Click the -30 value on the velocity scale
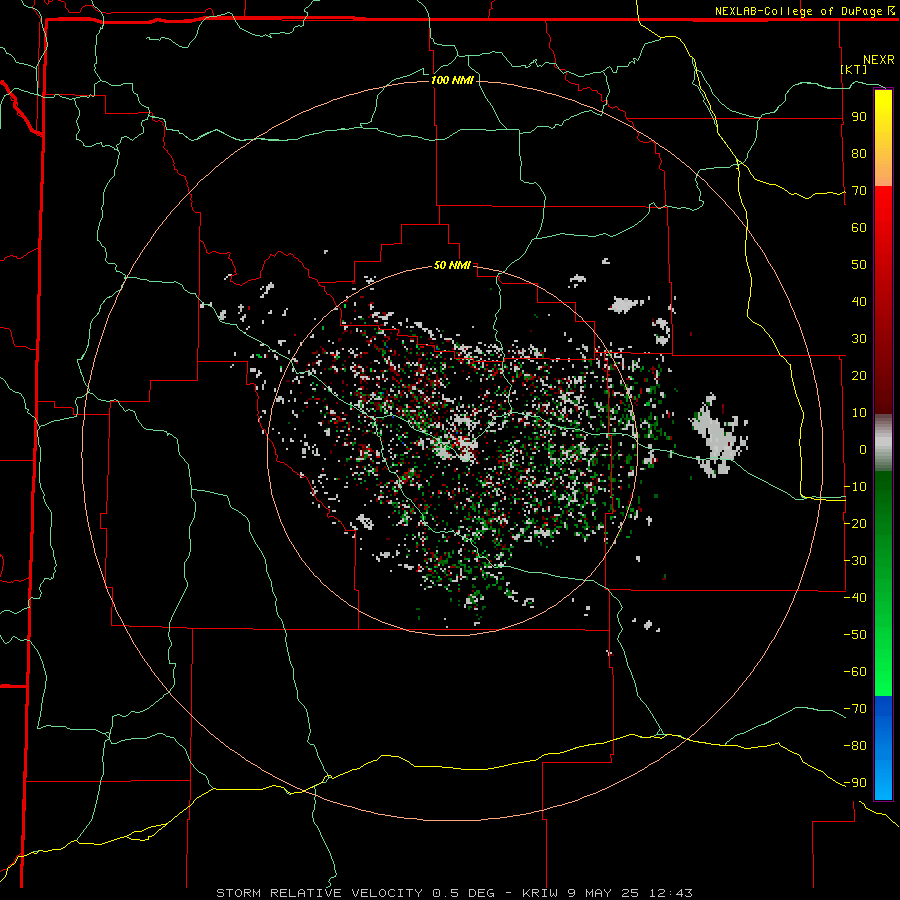900x900 pixels. (855, 561)
